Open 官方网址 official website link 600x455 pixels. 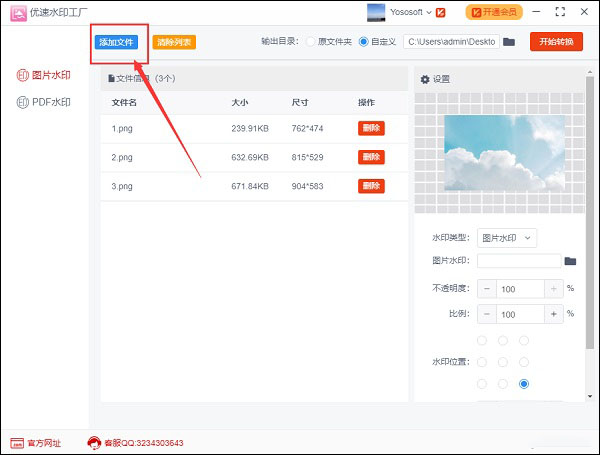coord(44,443)
